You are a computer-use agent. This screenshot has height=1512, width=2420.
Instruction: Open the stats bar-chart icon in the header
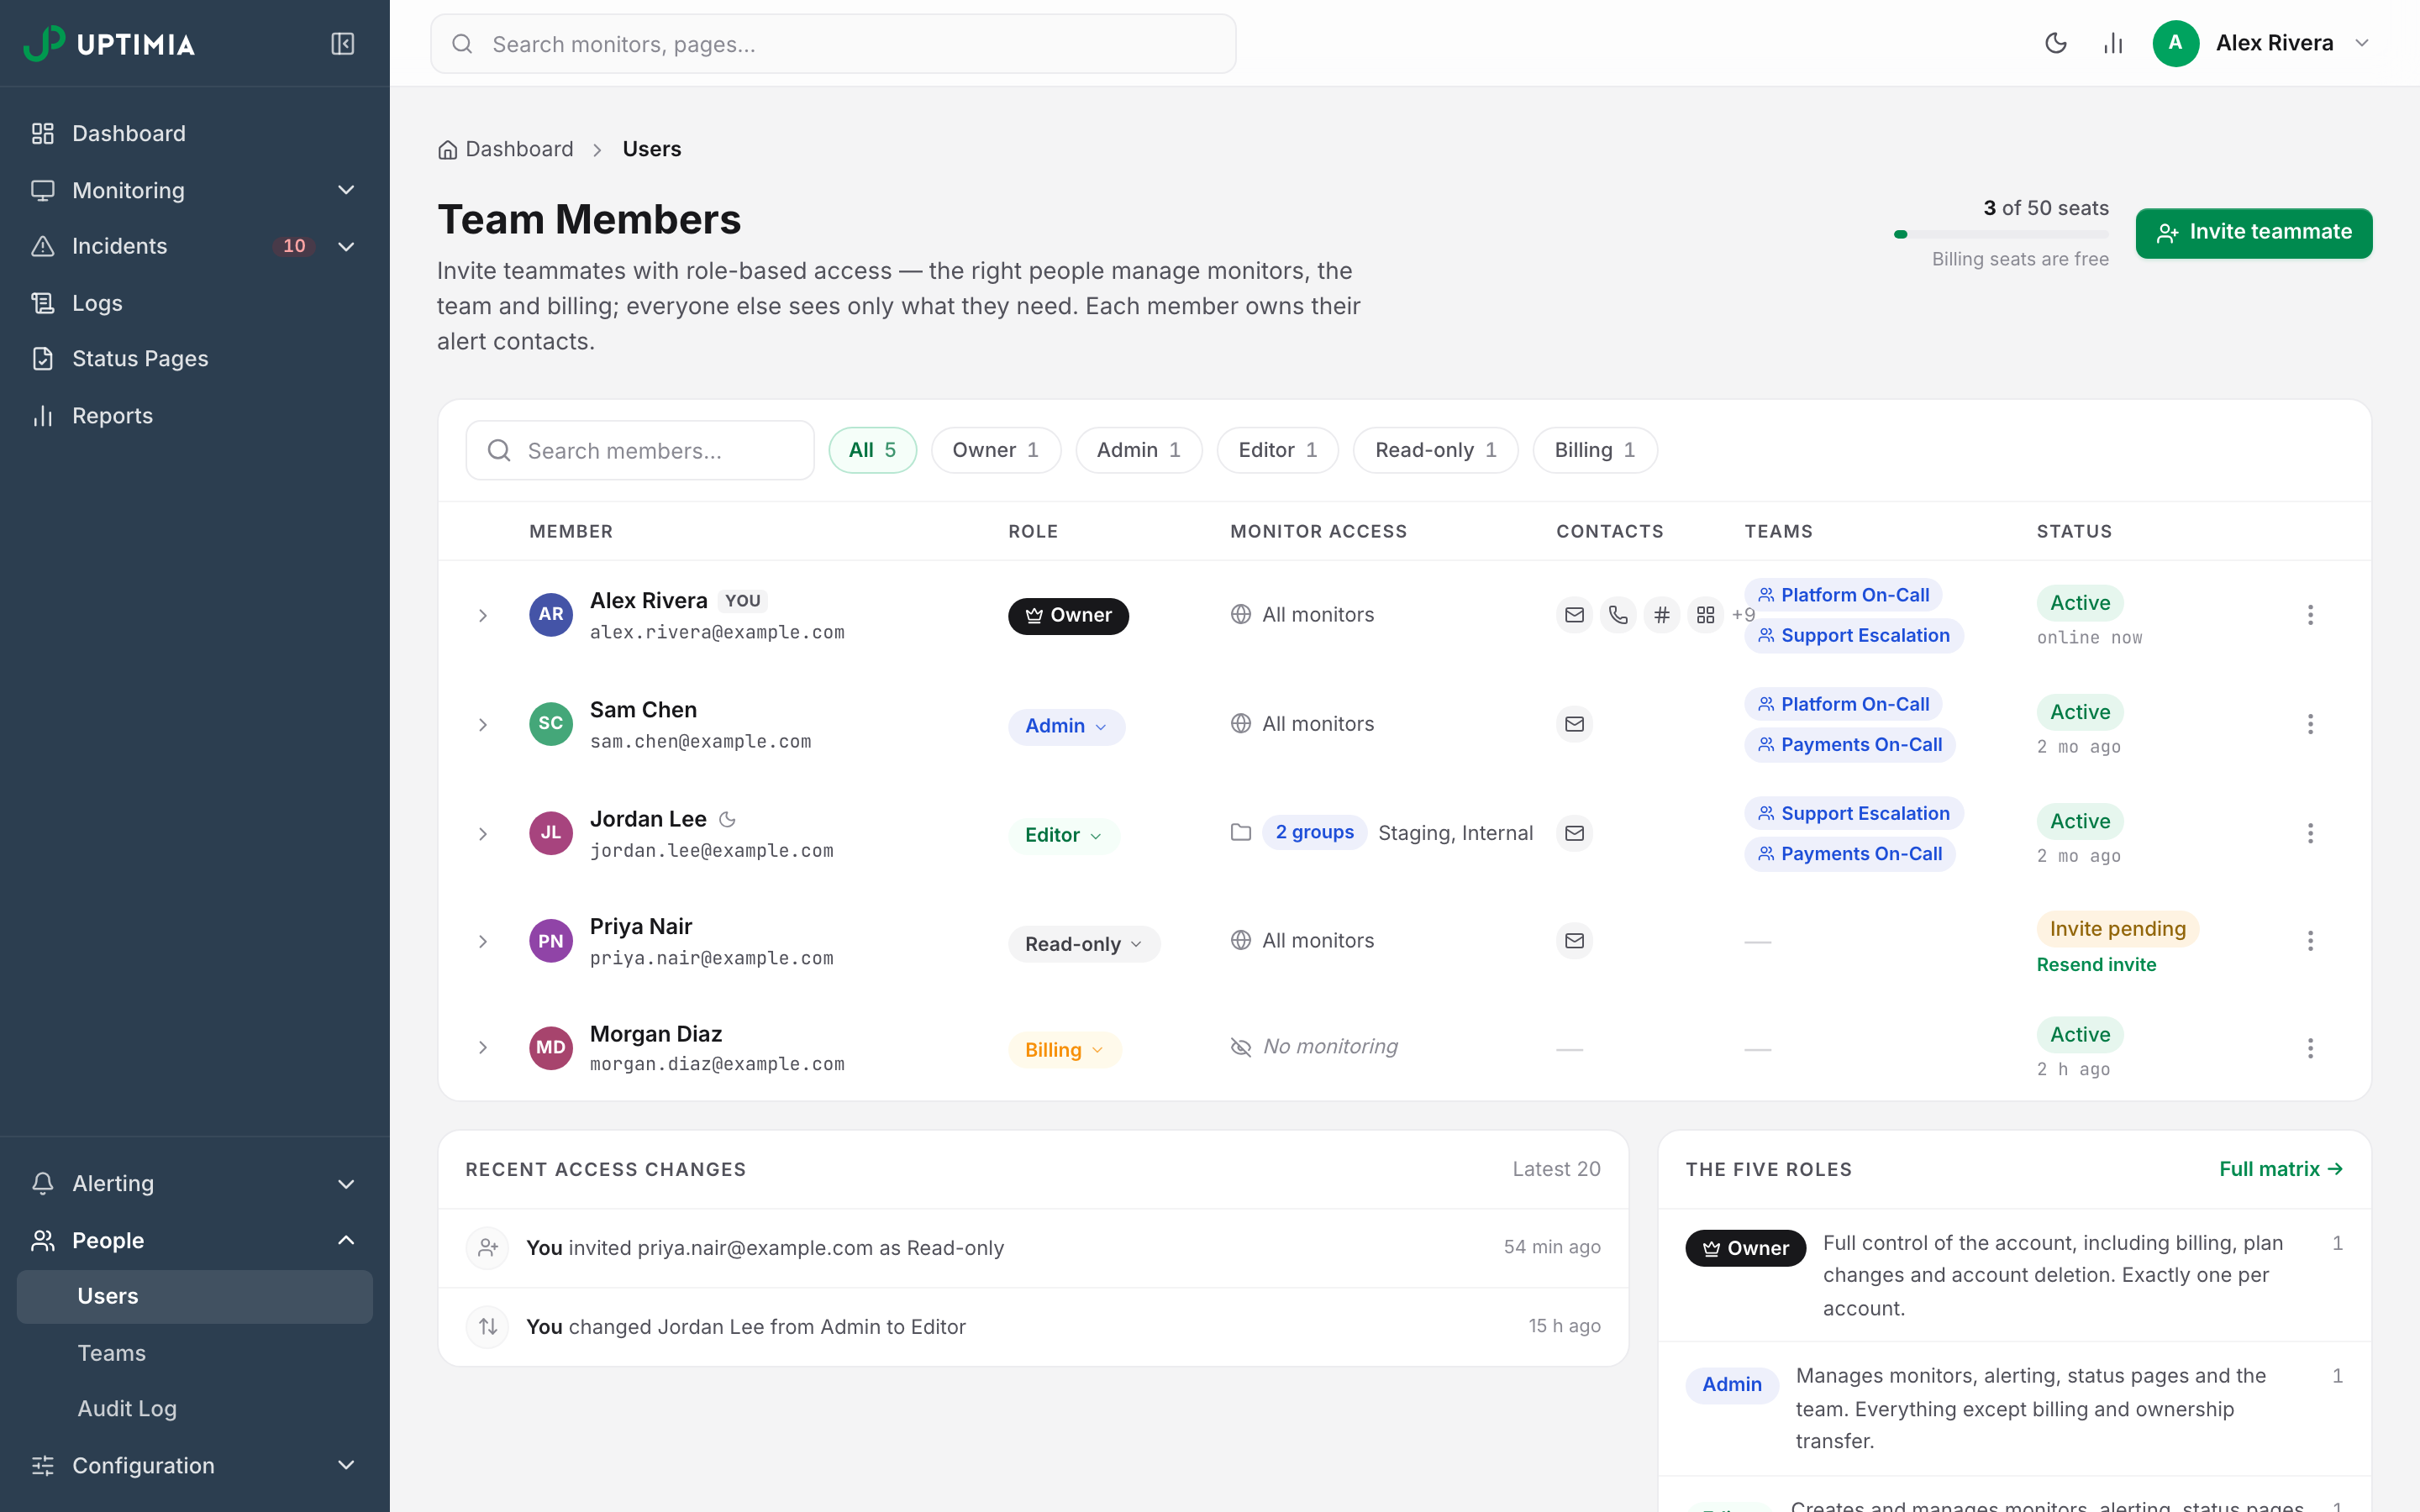tap(2113, 43)
